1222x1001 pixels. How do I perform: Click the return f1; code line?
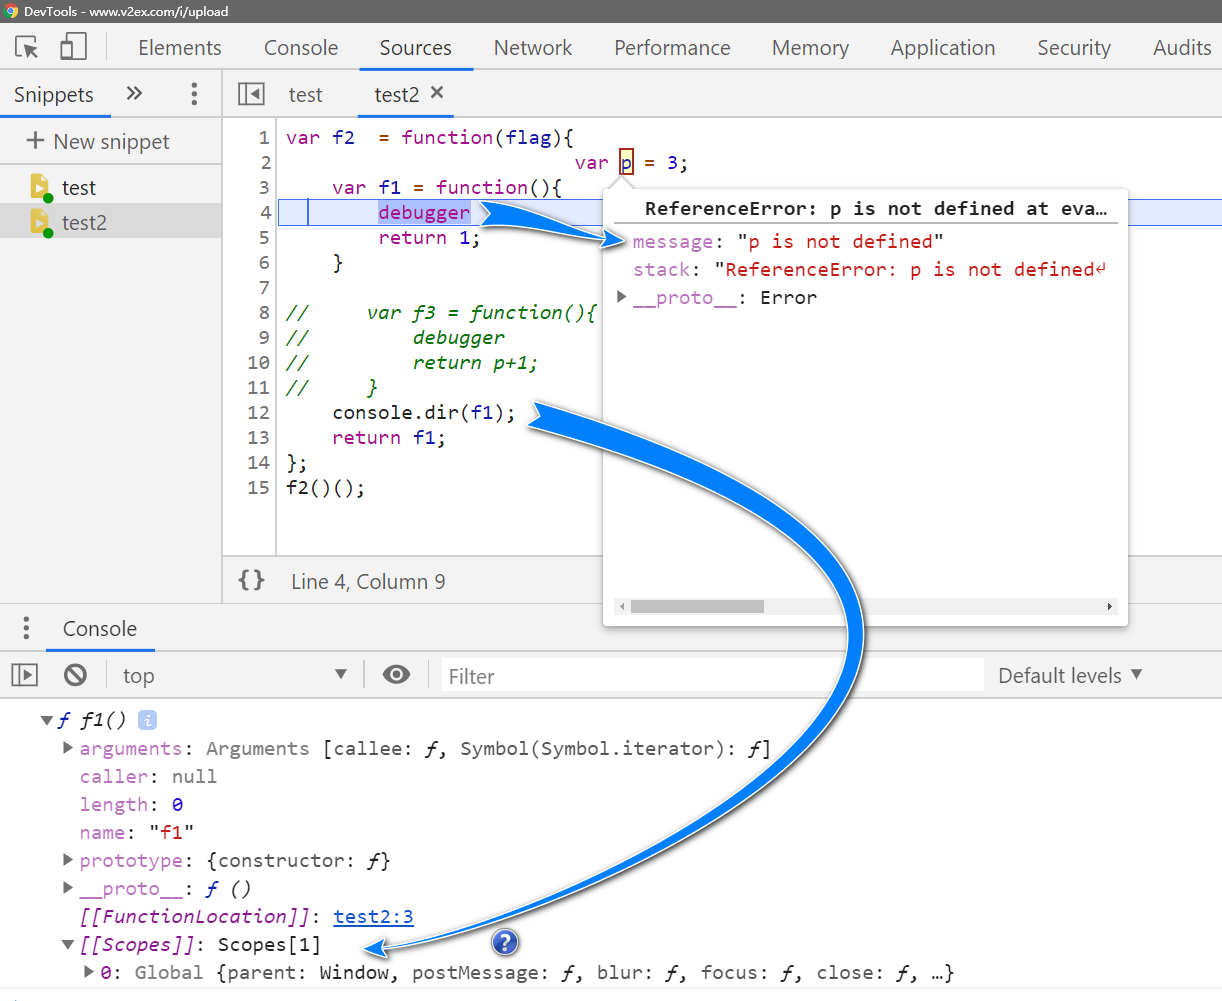(389, 437)
